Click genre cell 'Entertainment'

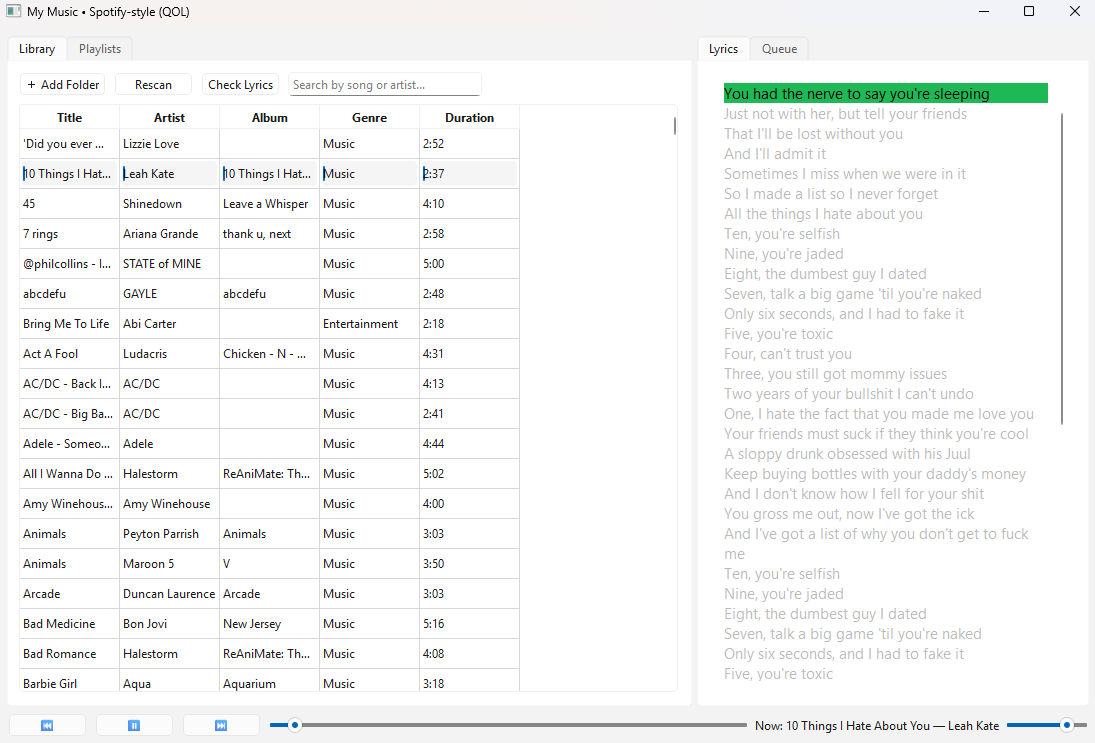click(x=369, y=324)
